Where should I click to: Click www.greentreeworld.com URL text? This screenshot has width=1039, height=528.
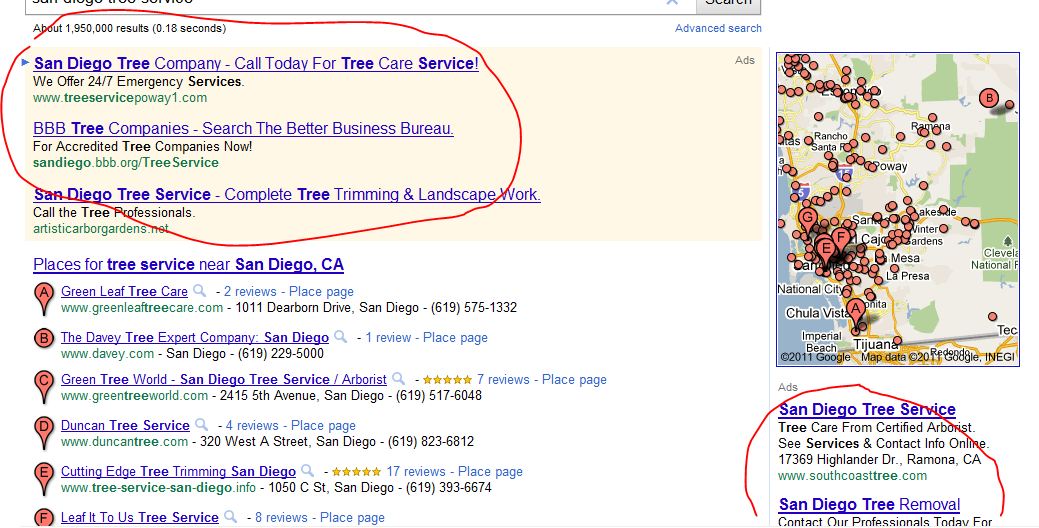coord(135,396)
